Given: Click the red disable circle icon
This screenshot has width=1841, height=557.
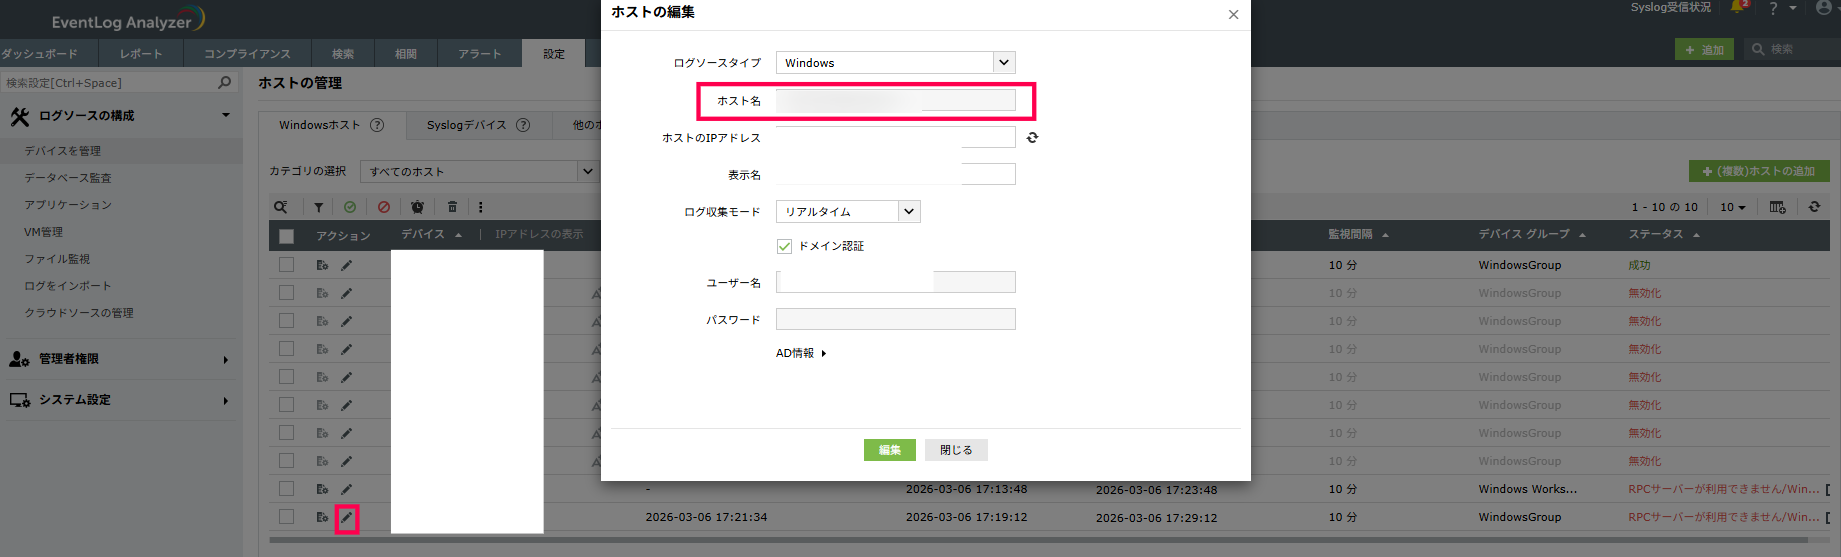Looking at the screenshot, I should coord(384,207).
